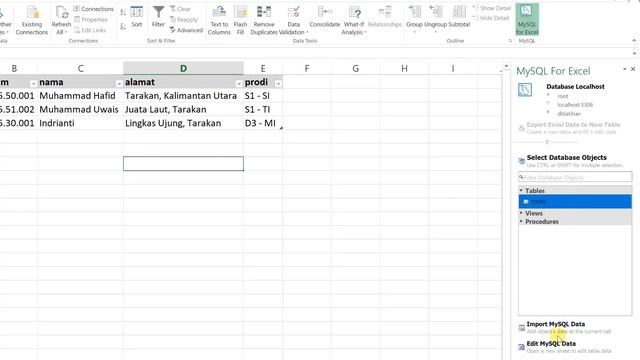The width and height of the screenshot is (640, 360).
Task: Click the Subtotal icon
Action: click(x=459, y=11)
